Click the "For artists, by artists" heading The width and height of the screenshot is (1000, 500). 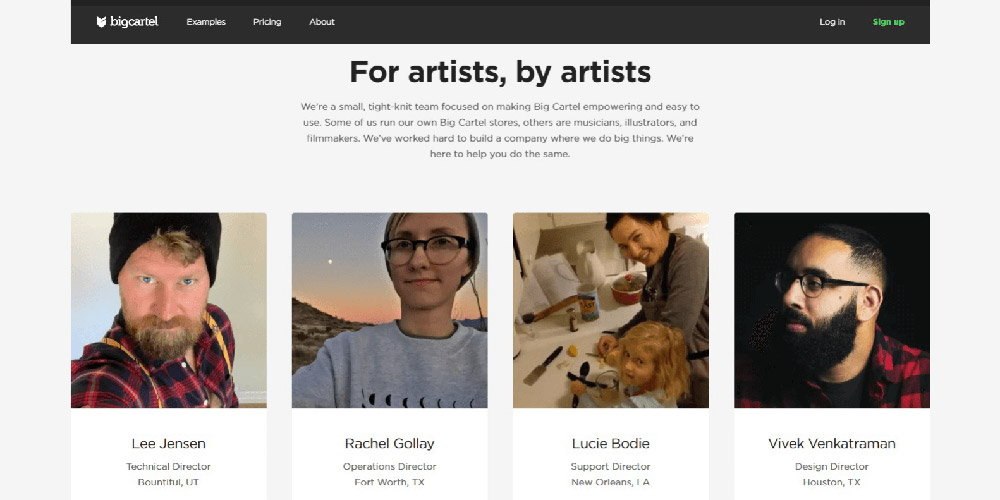pyautogui.click(x=500, y=72)
